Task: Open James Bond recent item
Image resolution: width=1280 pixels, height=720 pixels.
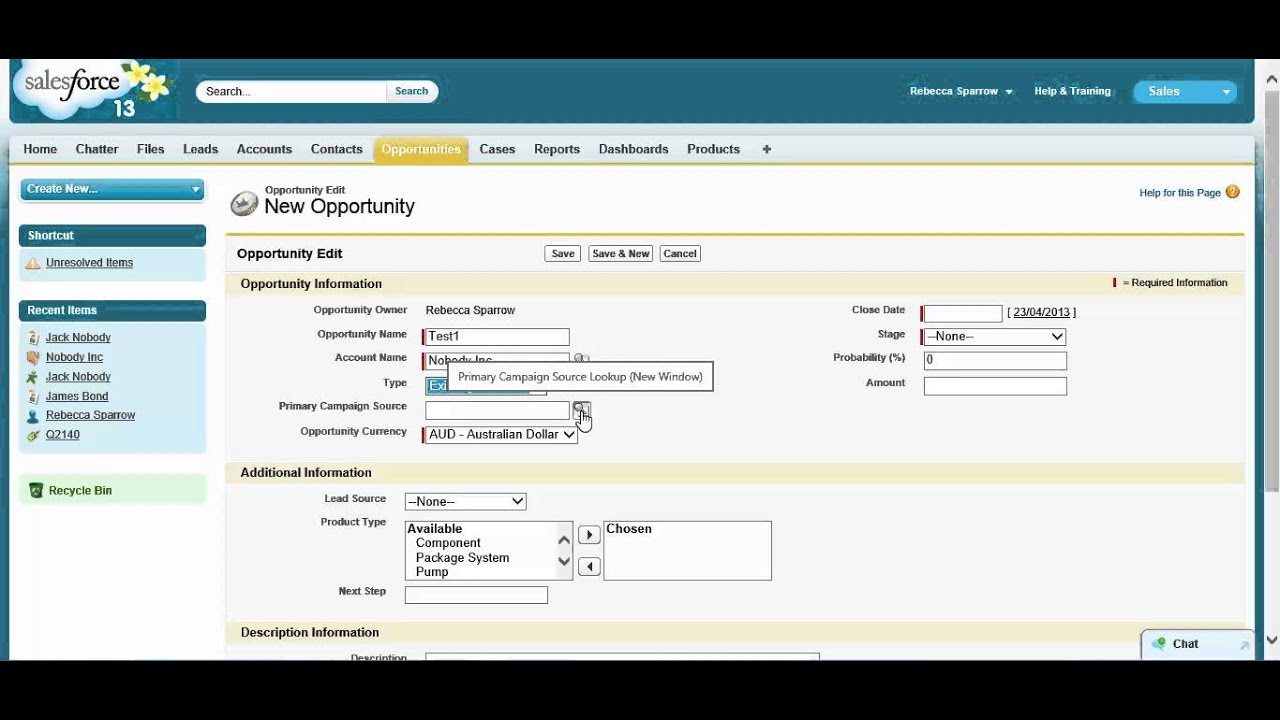Action: click(77, 396)
